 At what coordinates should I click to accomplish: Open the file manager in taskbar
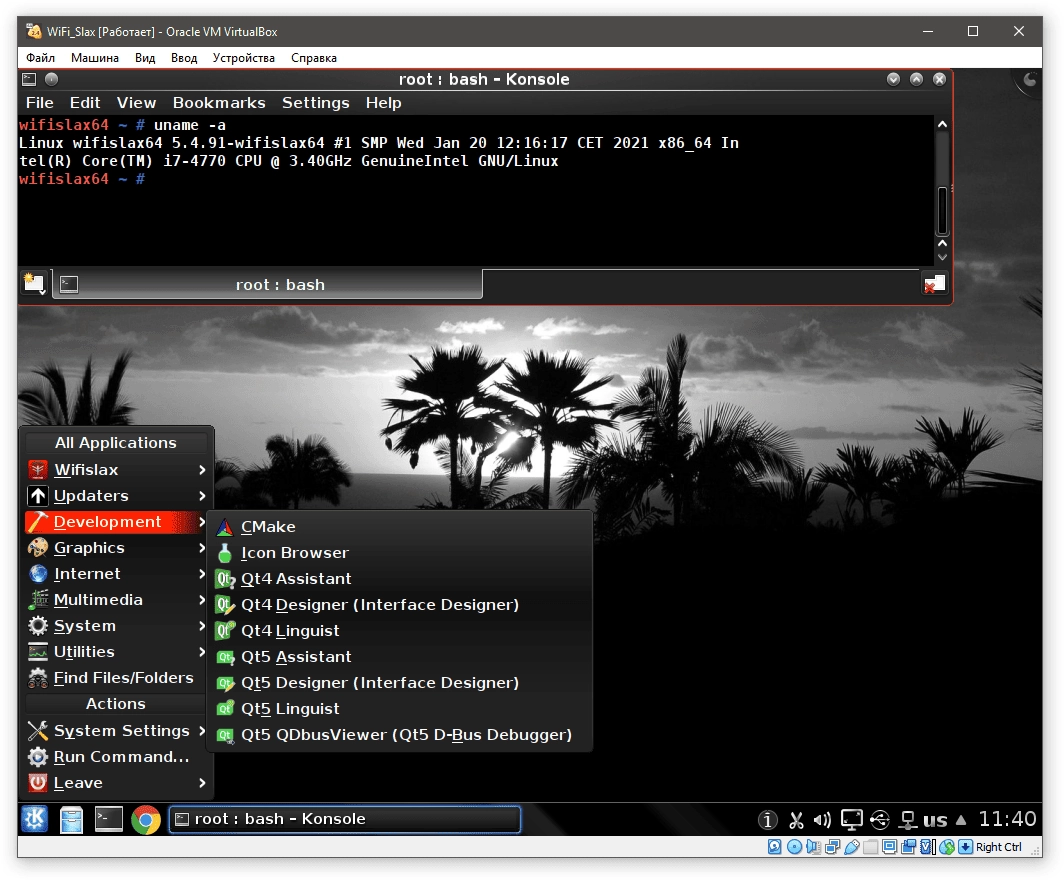(71, 820)
